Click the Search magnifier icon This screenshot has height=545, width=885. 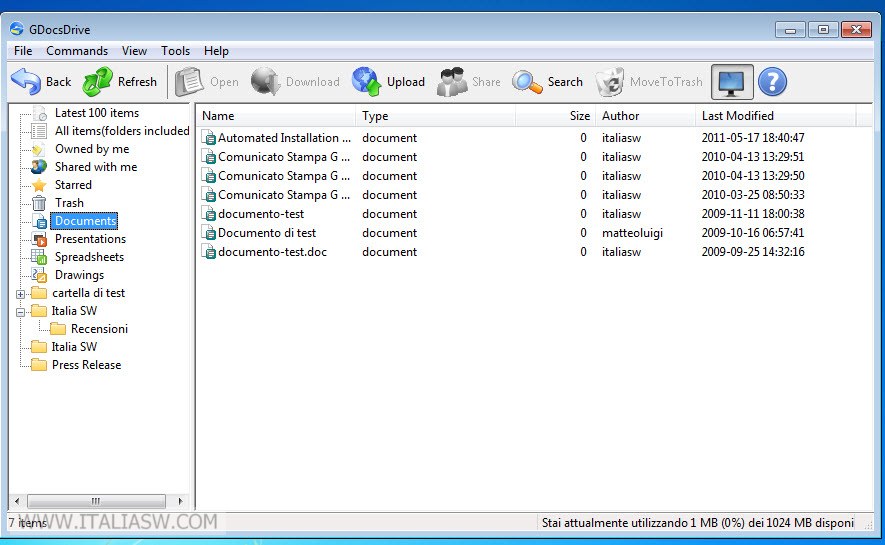[x=527, y=82]
